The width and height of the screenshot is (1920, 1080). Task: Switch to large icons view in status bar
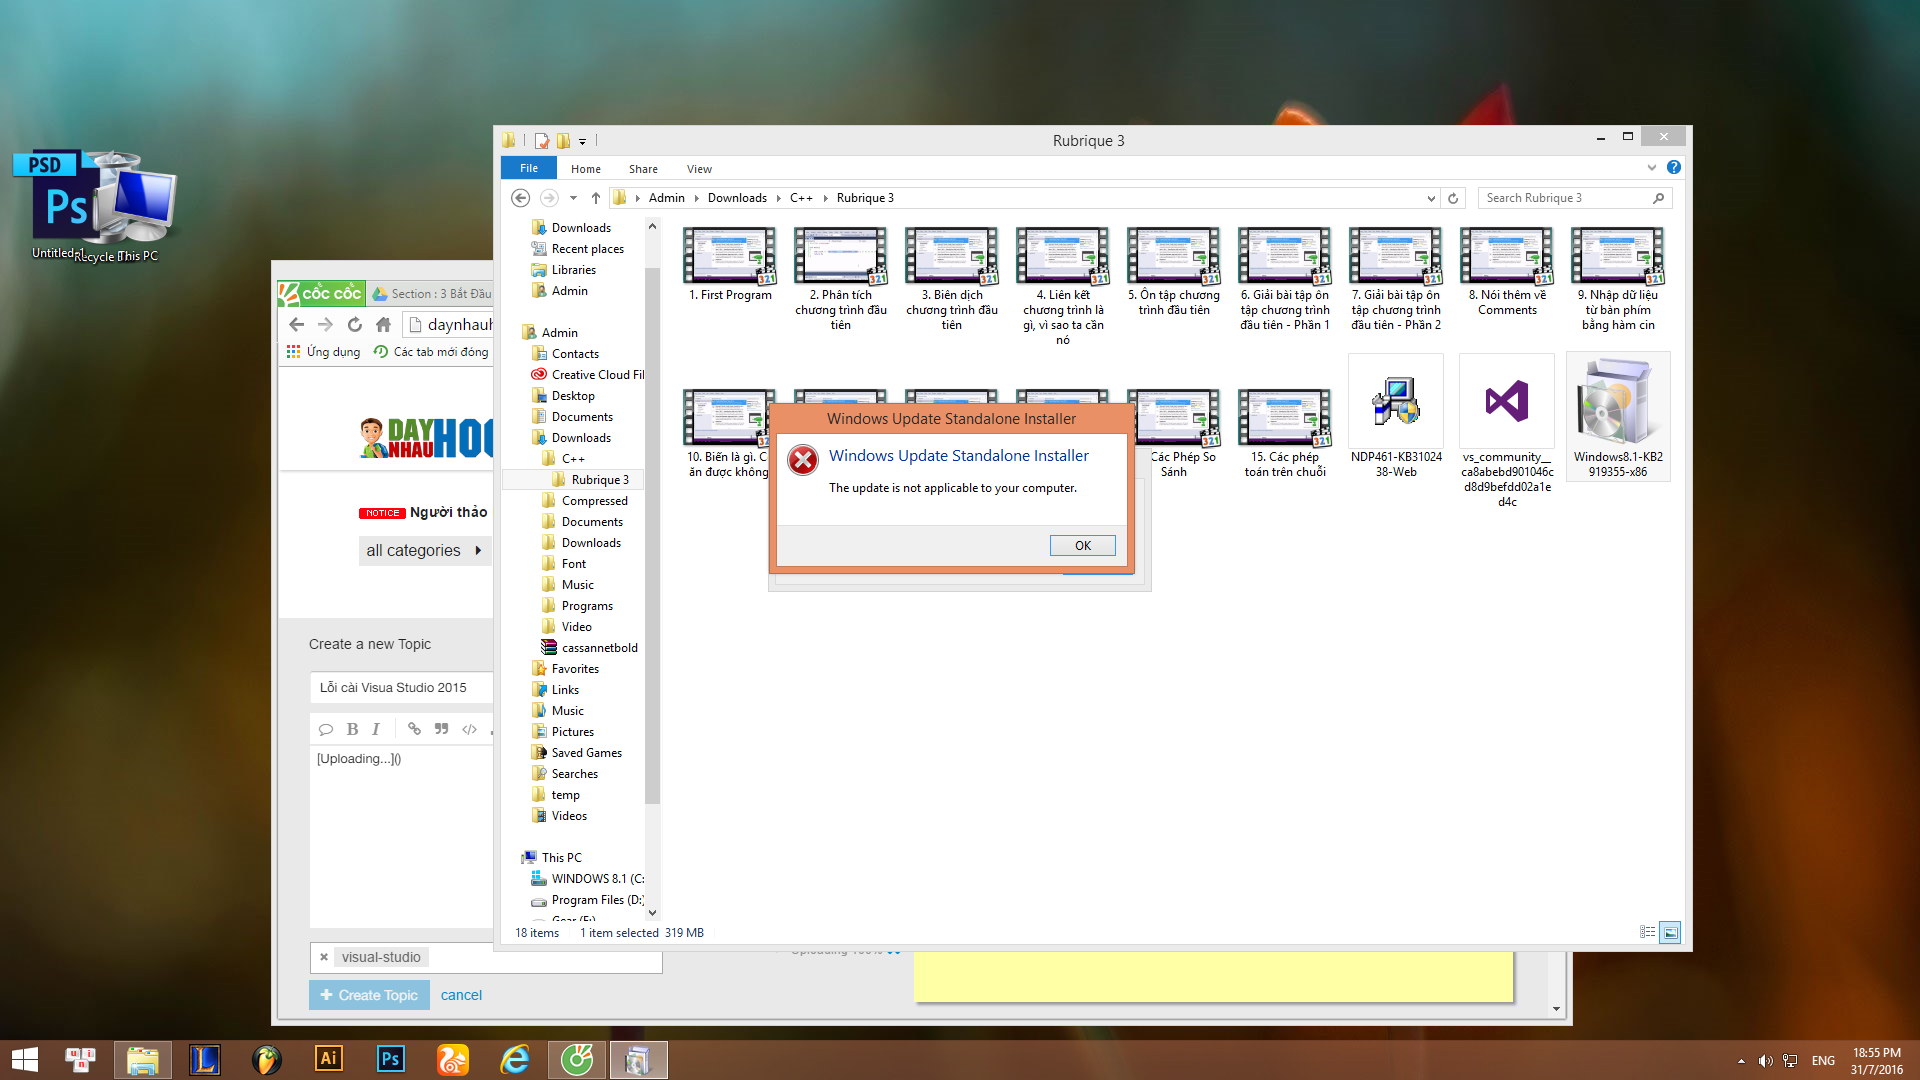[1670, 932]
